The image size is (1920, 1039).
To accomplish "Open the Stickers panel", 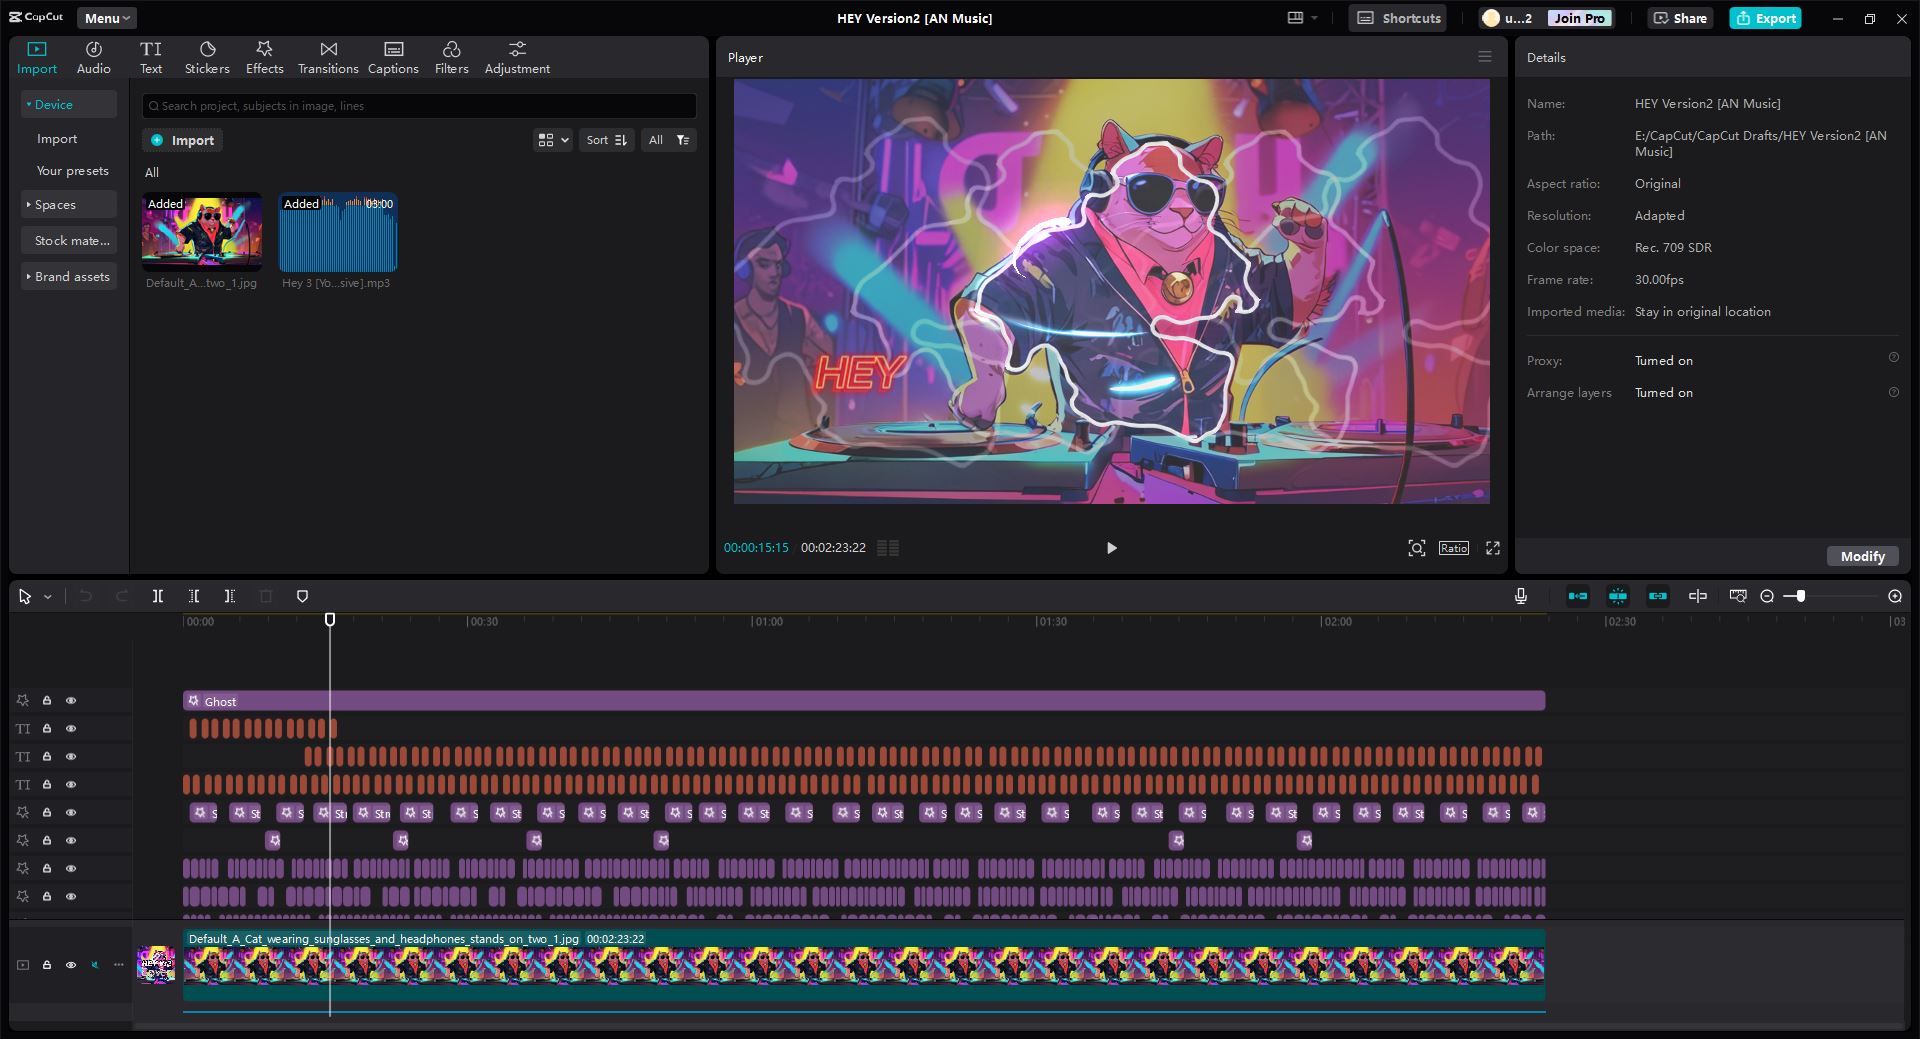I will coord(207,57).
